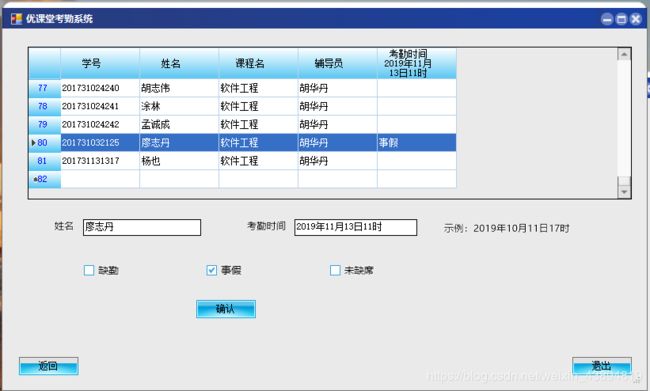The width and height of the screenshot is (650, 391).
Task: Click 软件工程 cell in row 81
Action: pyautogui.click(x=258, y=161)
